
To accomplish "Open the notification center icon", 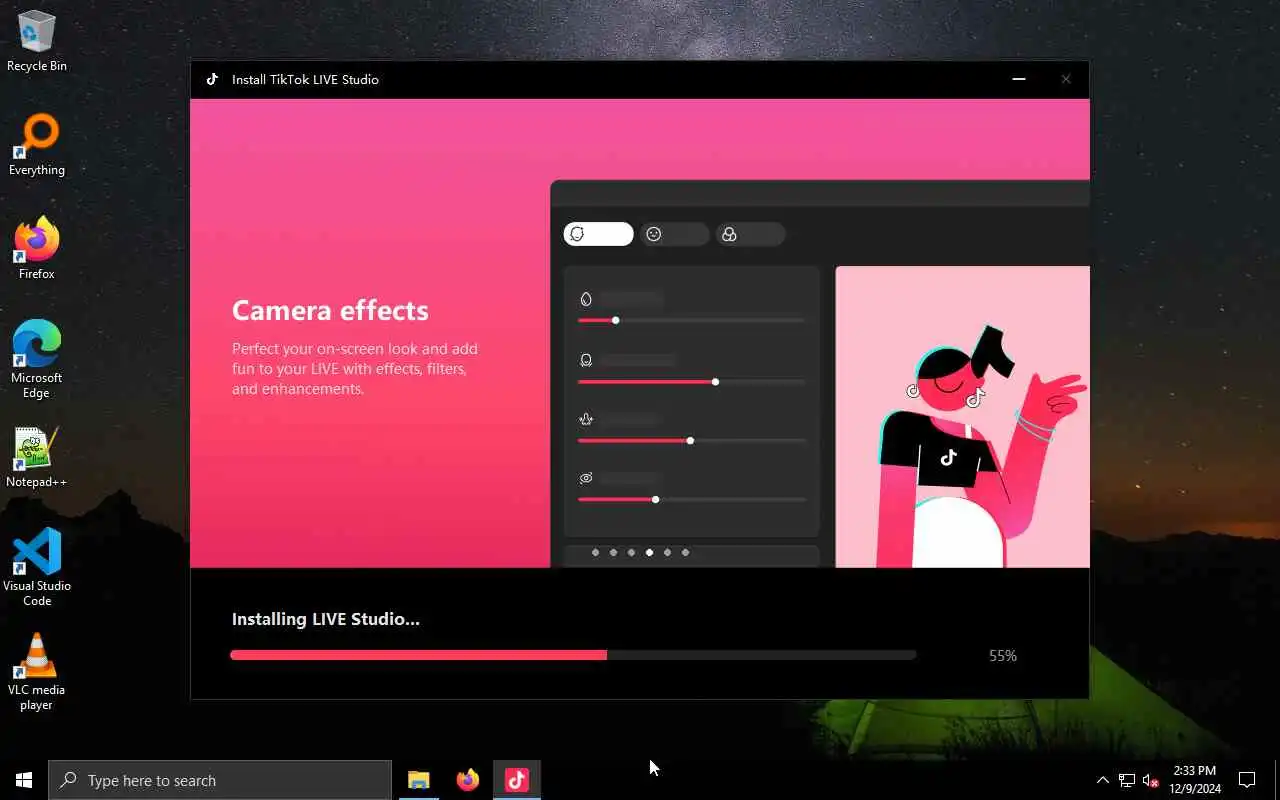I will 1247,780.
